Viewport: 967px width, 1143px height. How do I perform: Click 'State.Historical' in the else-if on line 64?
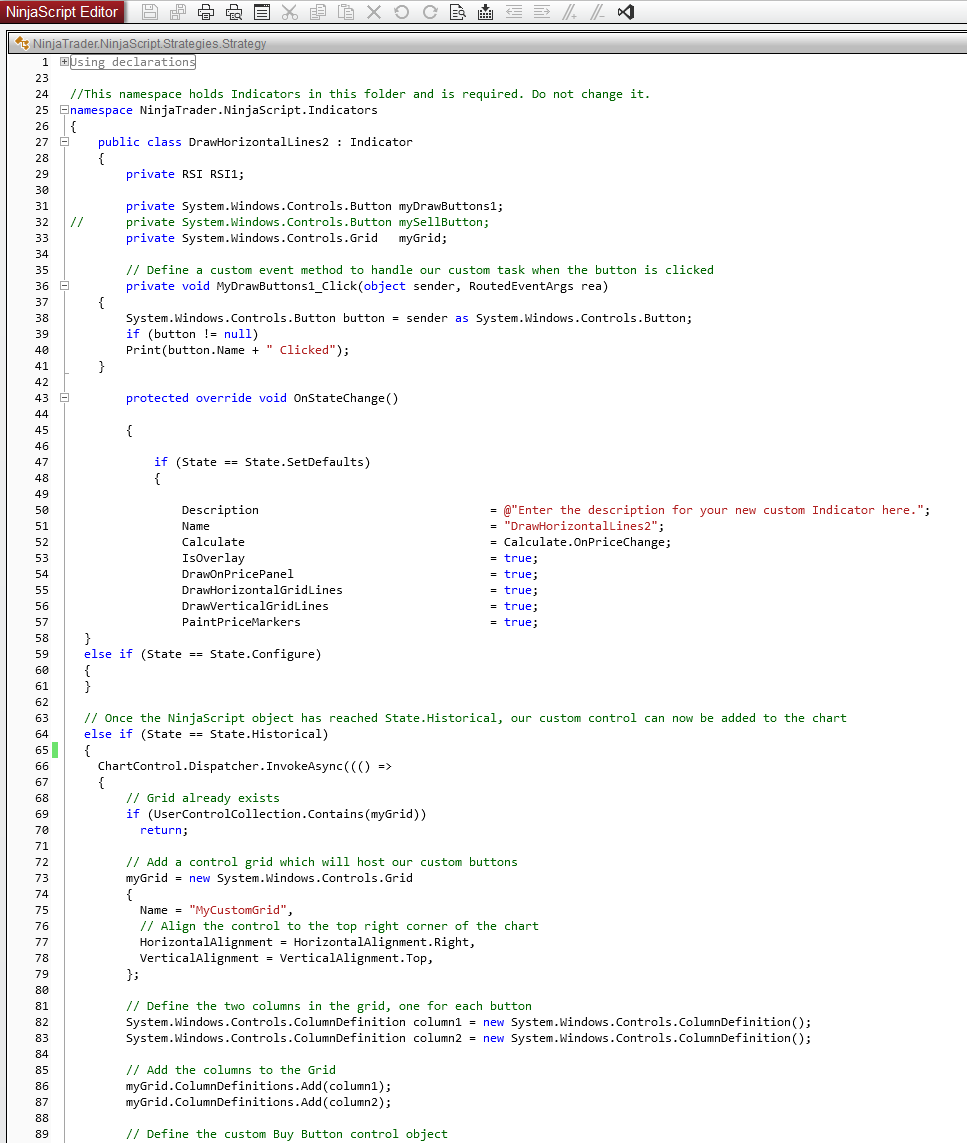(x=266, y=734)
